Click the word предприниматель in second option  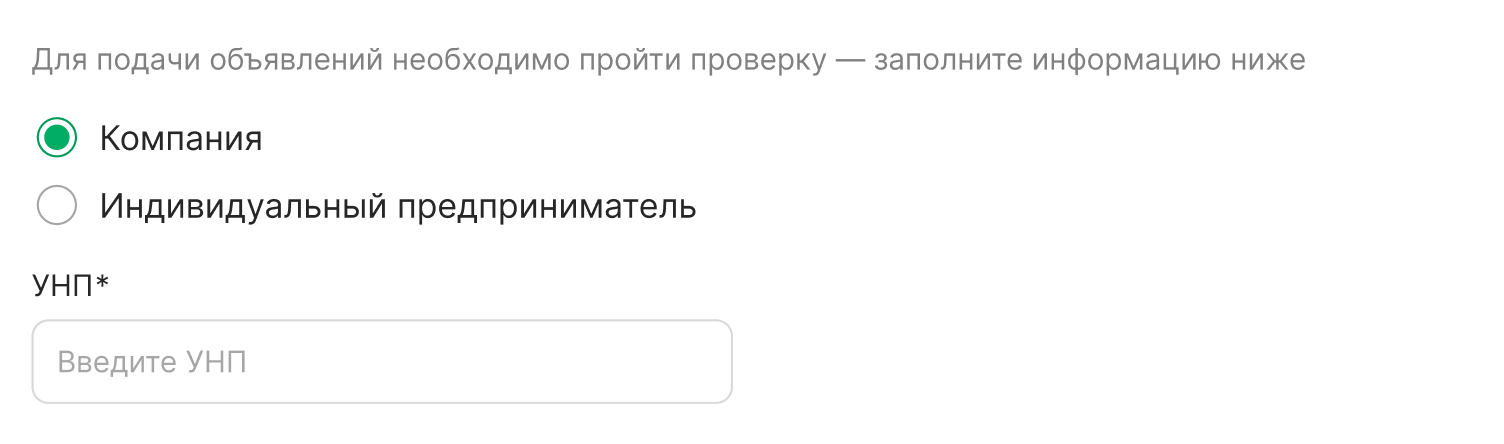(x=548, y=208)
